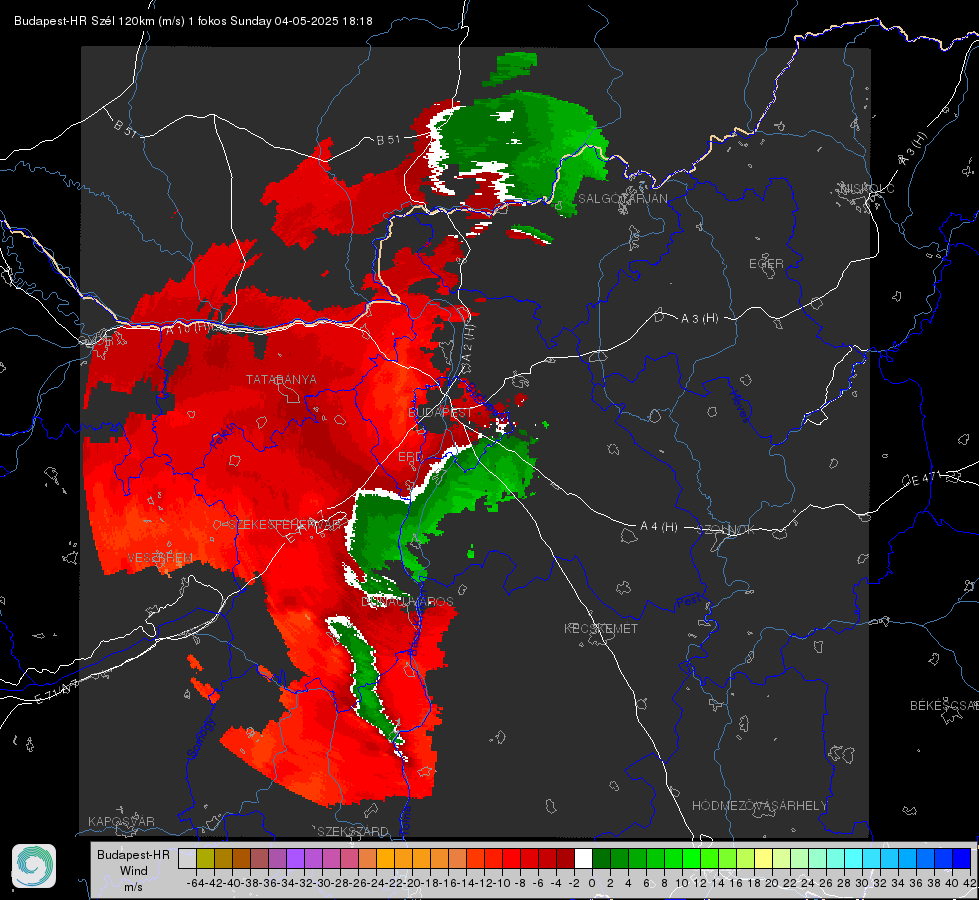Click the TATABANYA city label

(281, 380)
